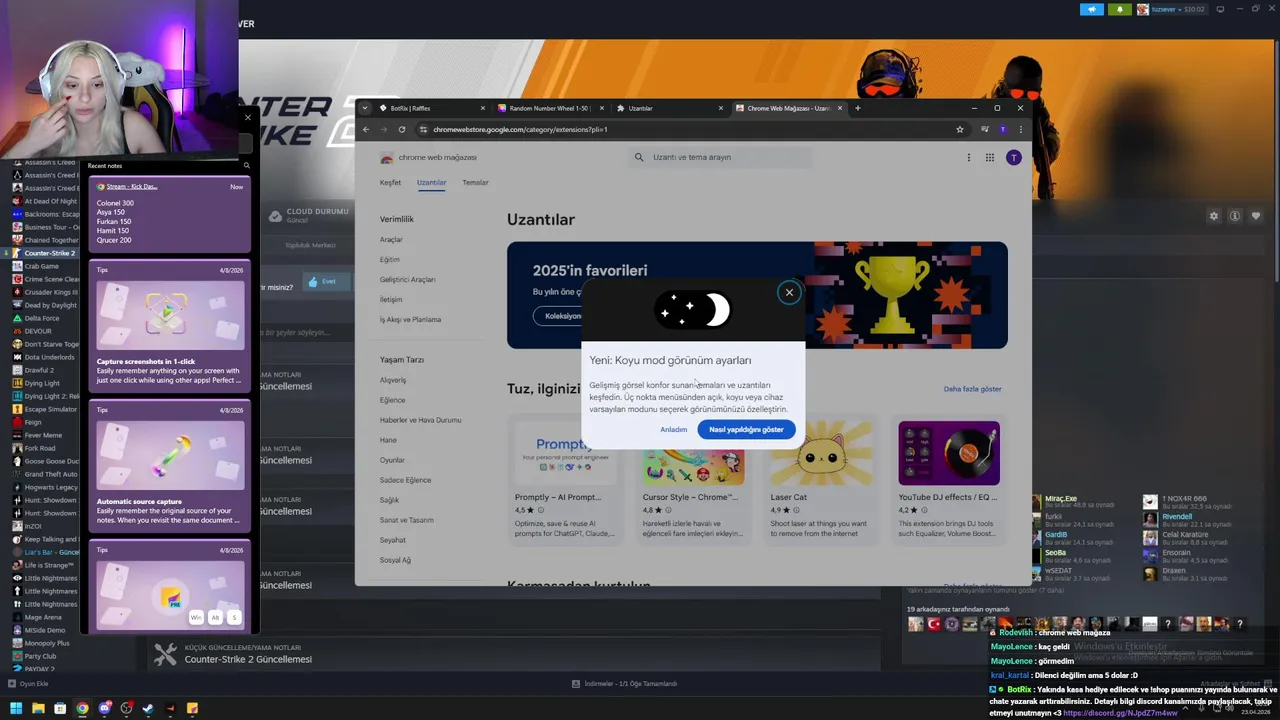Image resolution: width=1280 pixels, height=720 pixels.
Task: Open File Explorer from taskbar
Action: (x=38, y=708)
